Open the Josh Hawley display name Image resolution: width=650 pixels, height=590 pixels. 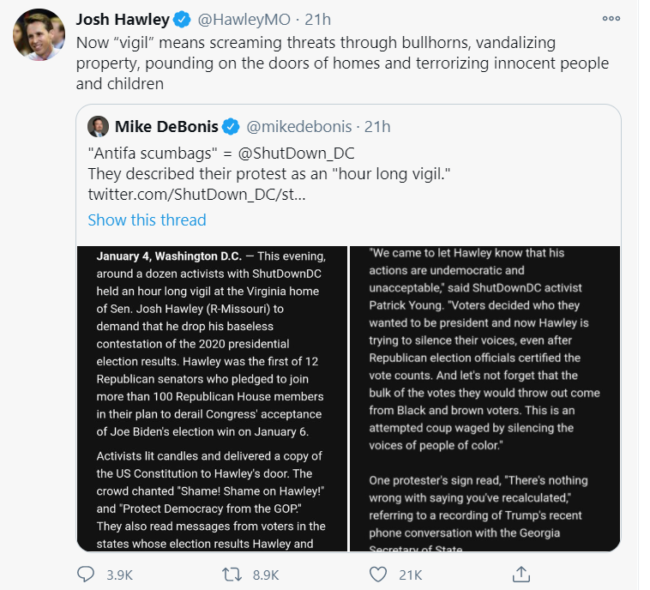[123, 19]
